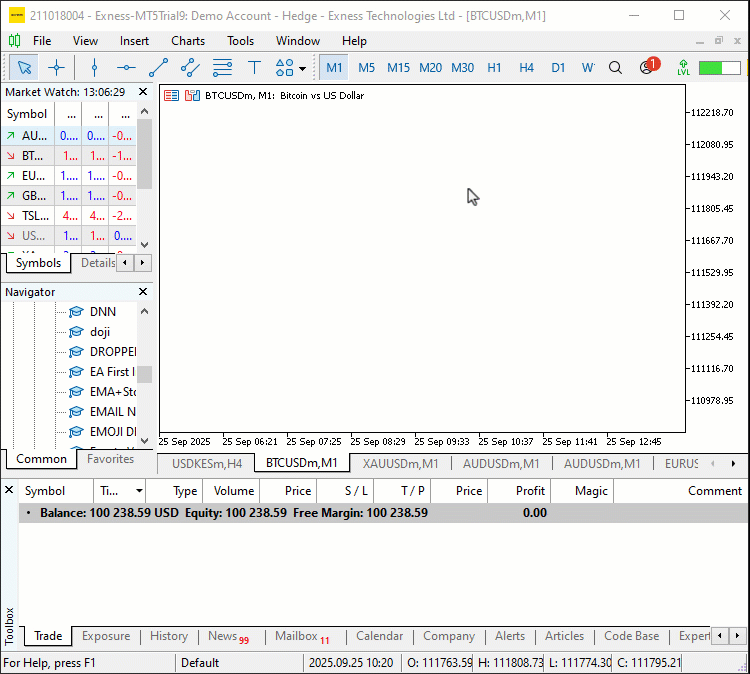Screen dimensions: 750x674
Task: Select the Fibonacci retracement tool
Action: [222, 67]
